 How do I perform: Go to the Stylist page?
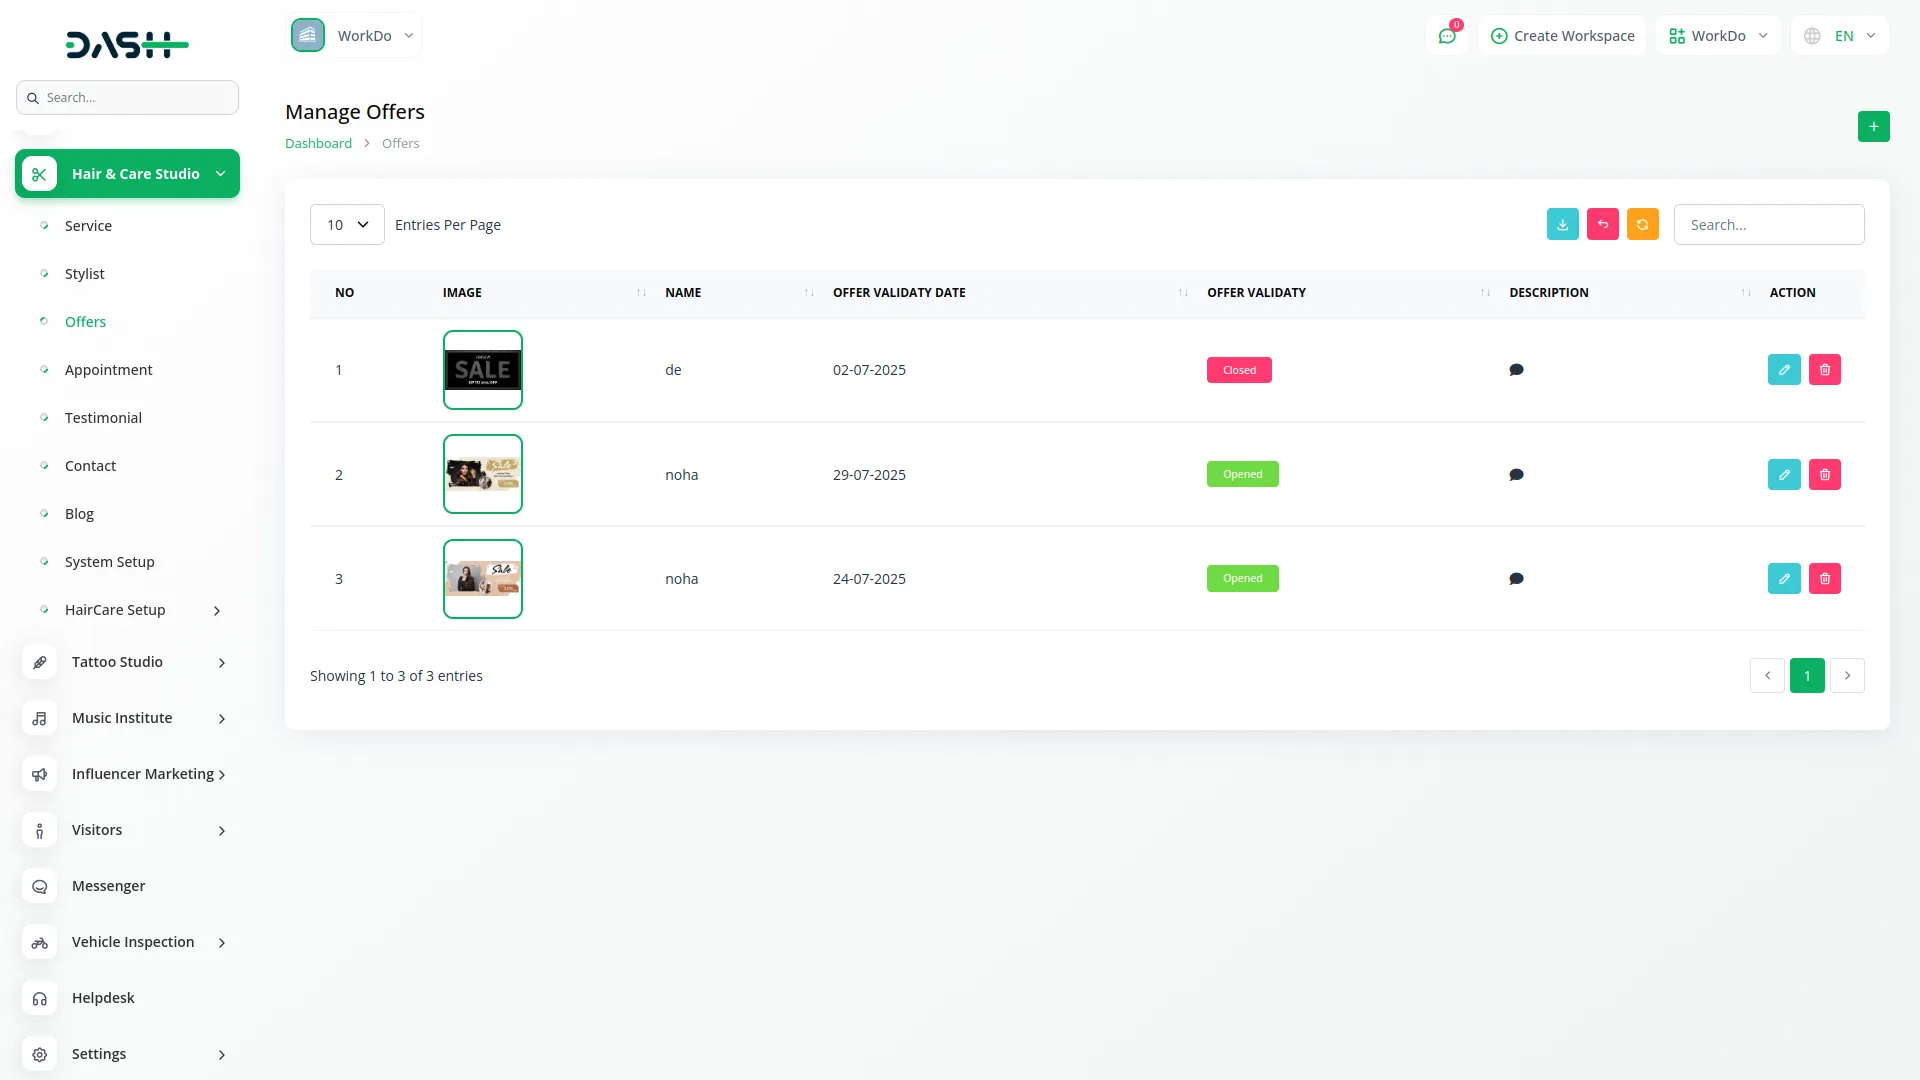pyautogui.click(x=84, y=274)
